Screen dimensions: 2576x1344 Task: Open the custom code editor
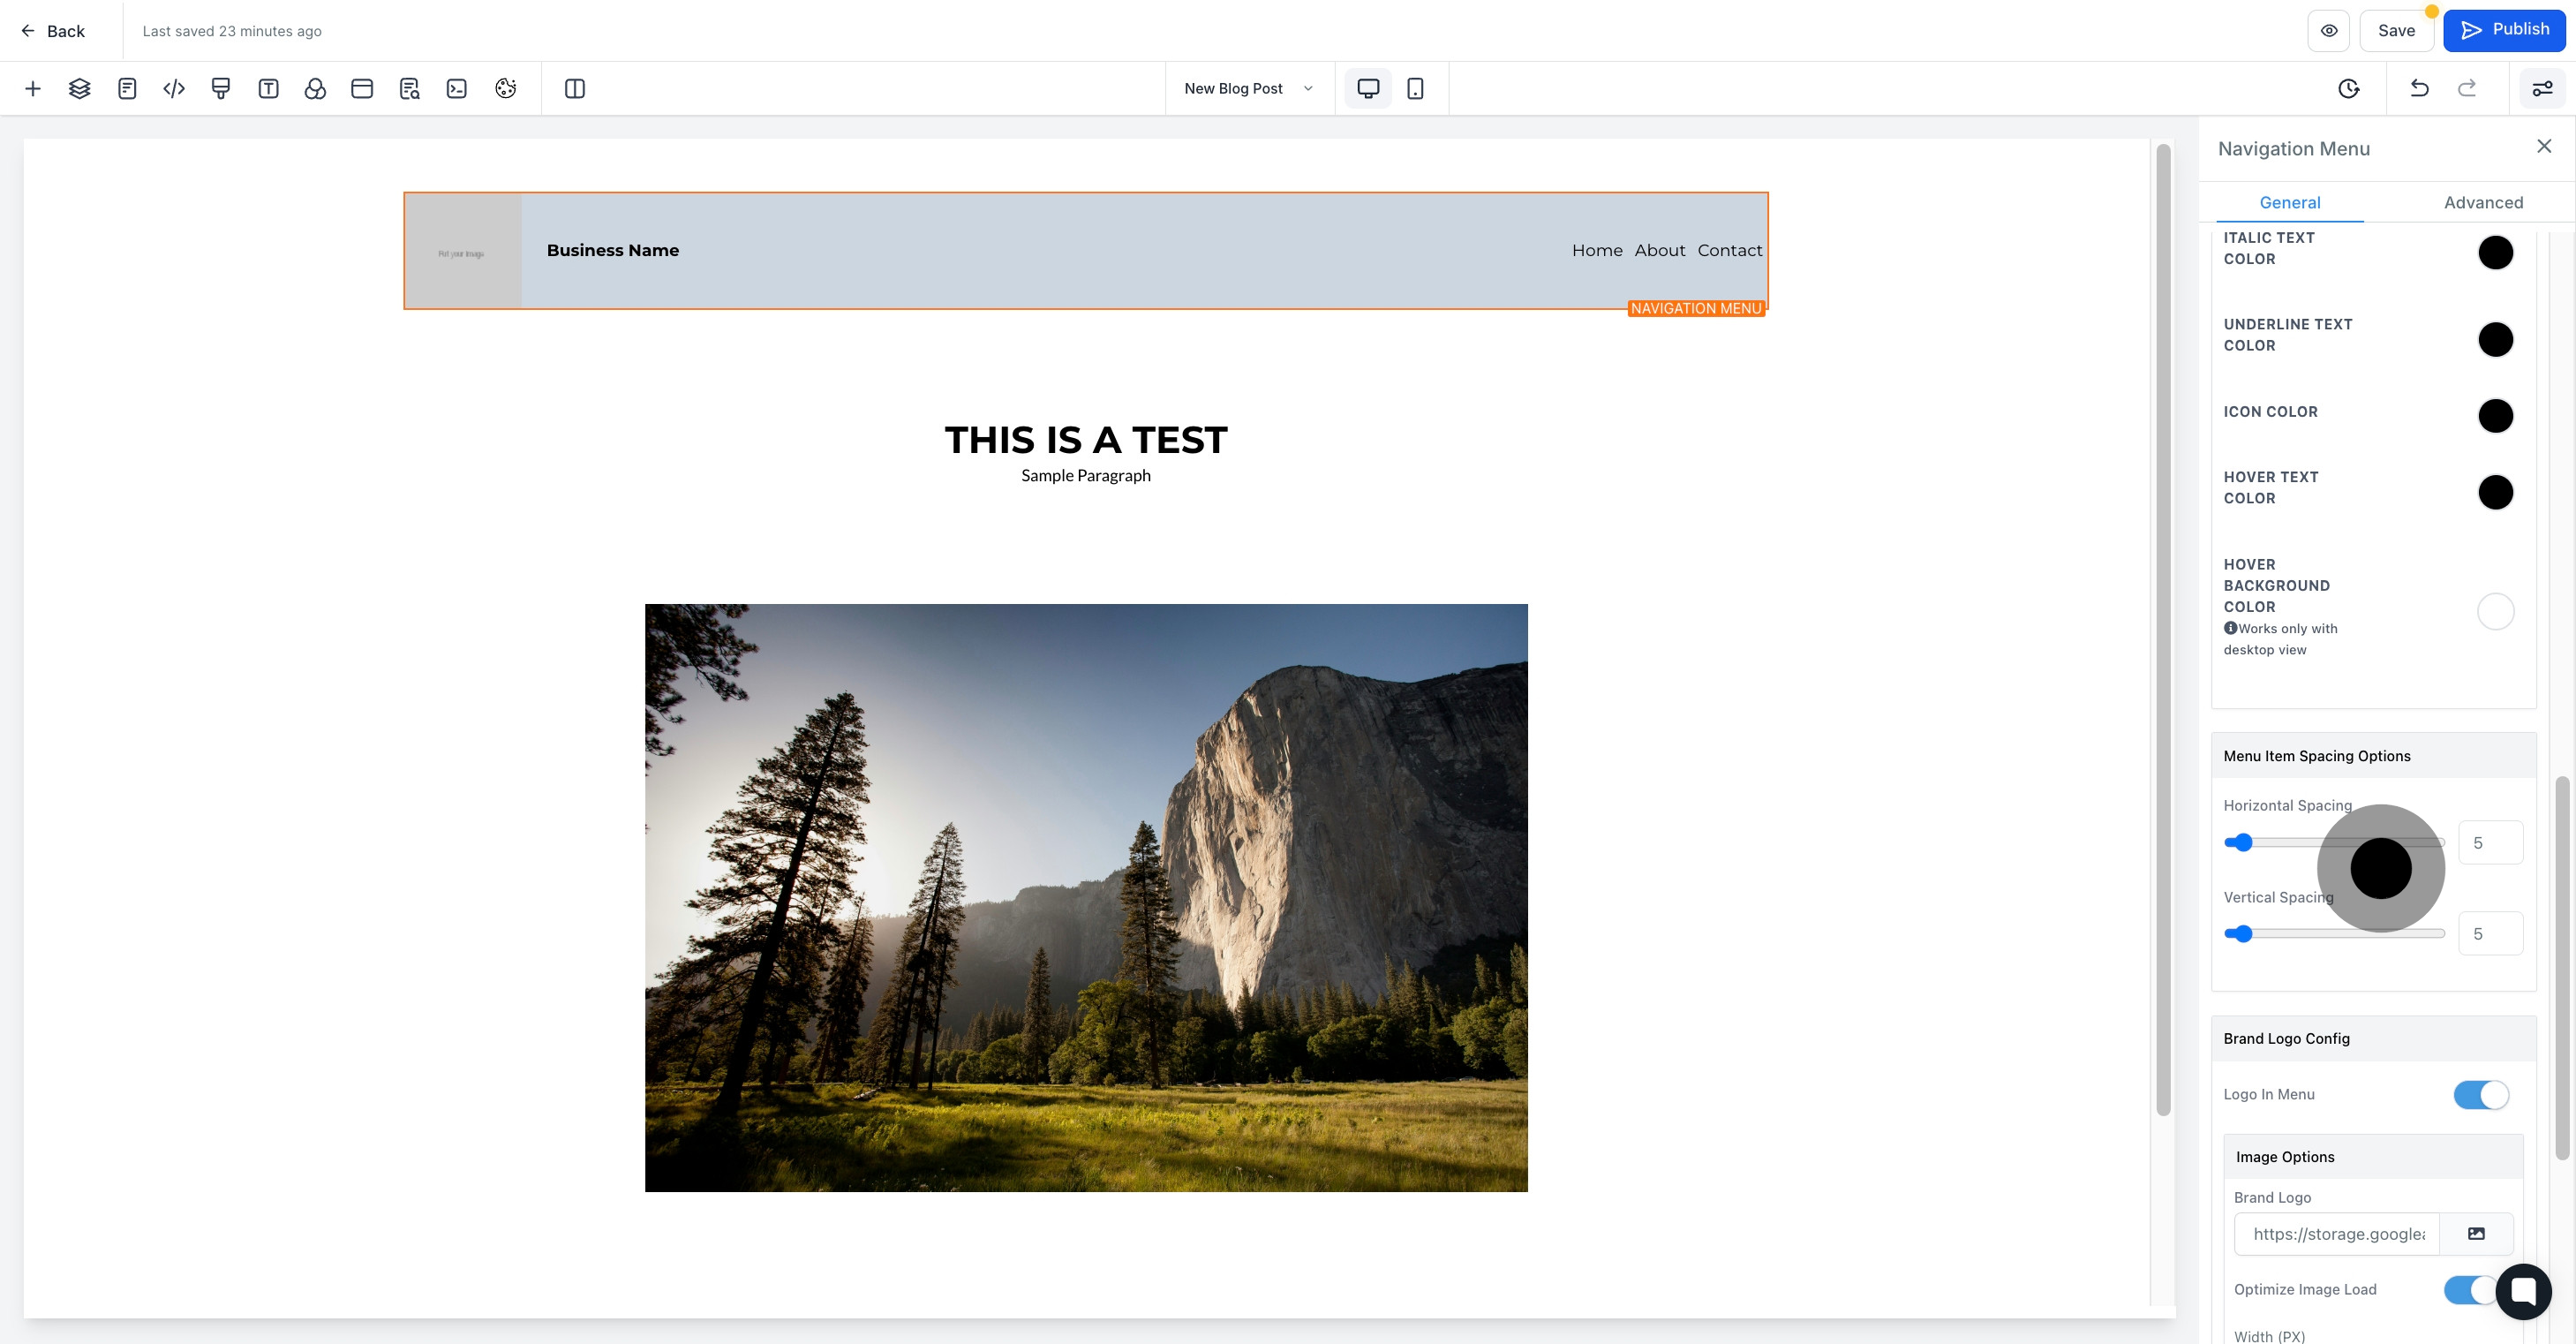click(173, 88)
